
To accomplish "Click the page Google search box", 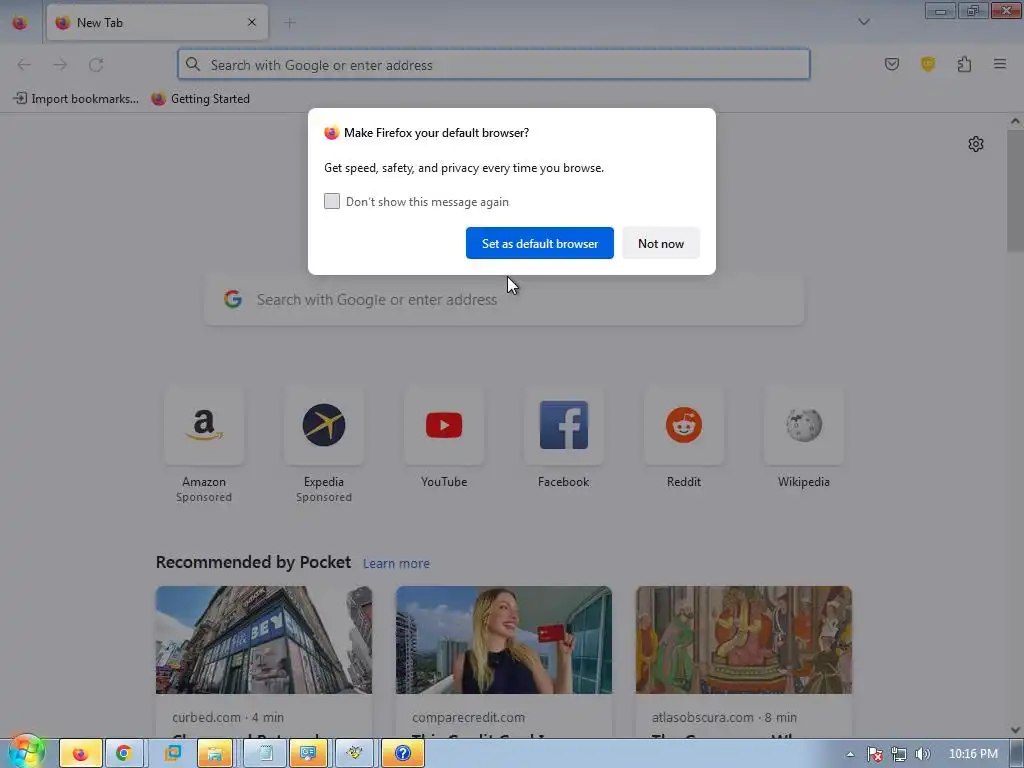I will click(x=504, y=300).
